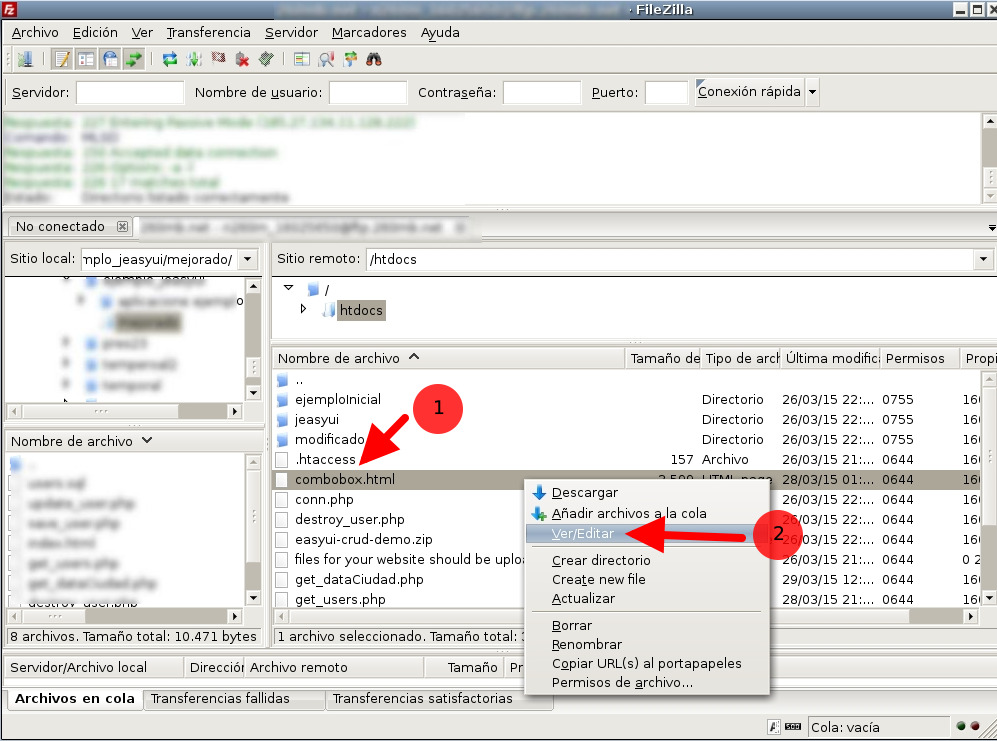Click the modificado folder icon
This screenshot has height=741, width=997.
click(x=283, y=440)
